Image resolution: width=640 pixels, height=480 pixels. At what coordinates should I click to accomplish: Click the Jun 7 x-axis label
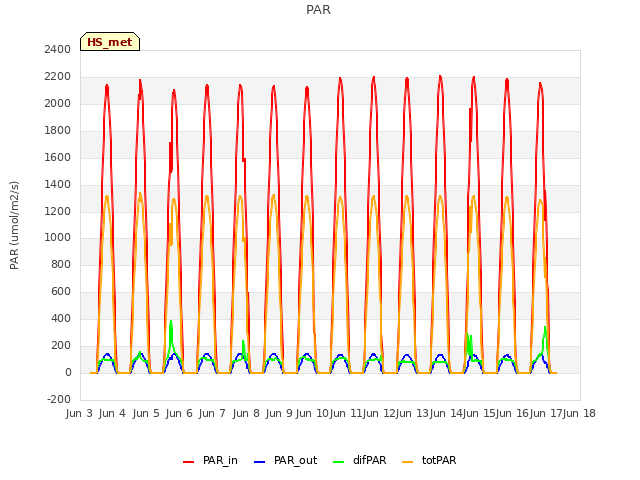coord(212,414)
